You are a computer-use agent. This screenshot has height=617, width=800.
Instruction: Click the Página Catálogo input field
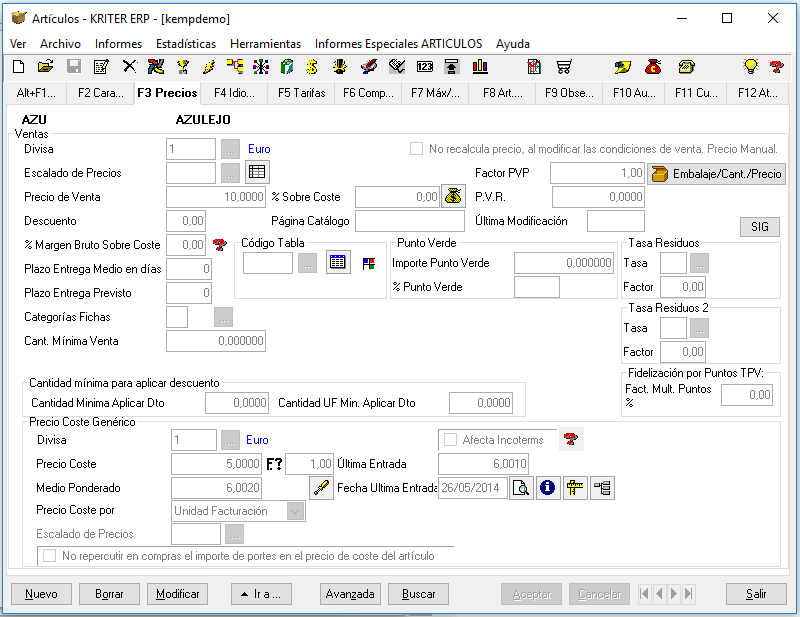[x=410, y=221]
